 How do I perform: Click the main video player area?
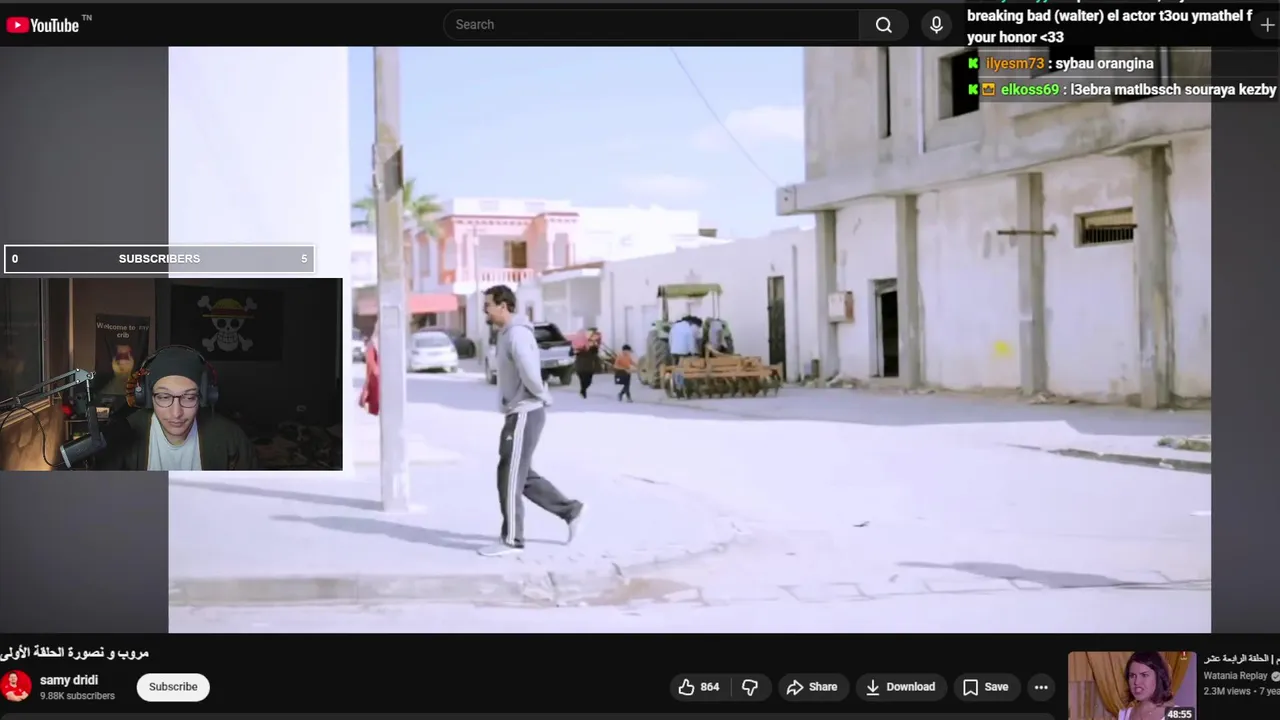(689, 340)
